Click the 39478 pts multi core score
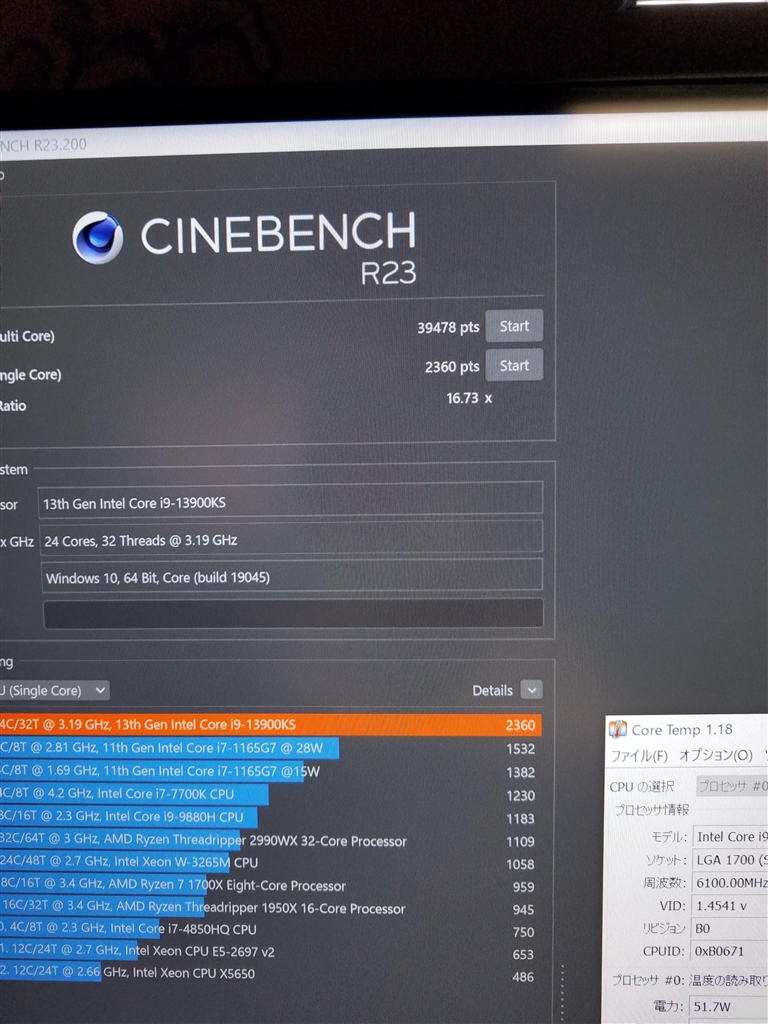Image resolution: width=768 pixels, height=1024 pixels. coord(448,327)
